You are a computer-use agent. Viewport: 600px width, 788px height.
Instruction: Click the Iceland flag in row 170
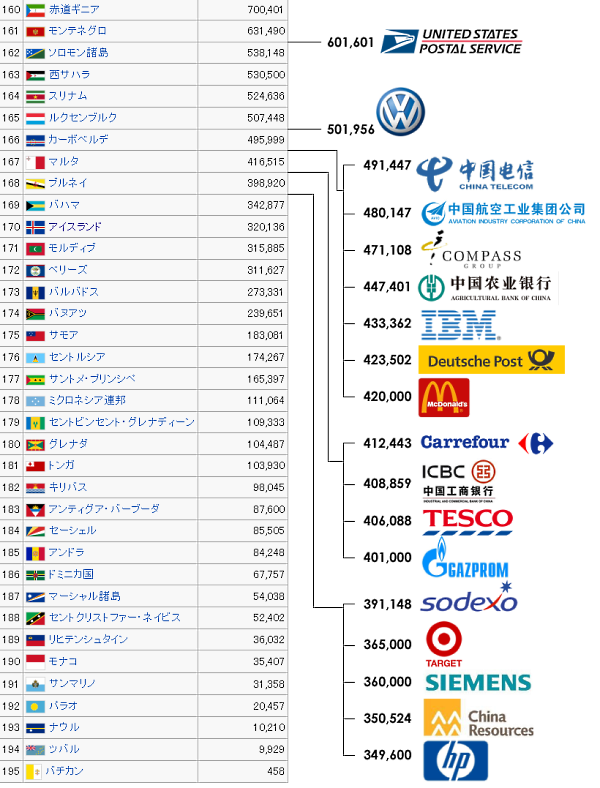click(x=35, y=228)
